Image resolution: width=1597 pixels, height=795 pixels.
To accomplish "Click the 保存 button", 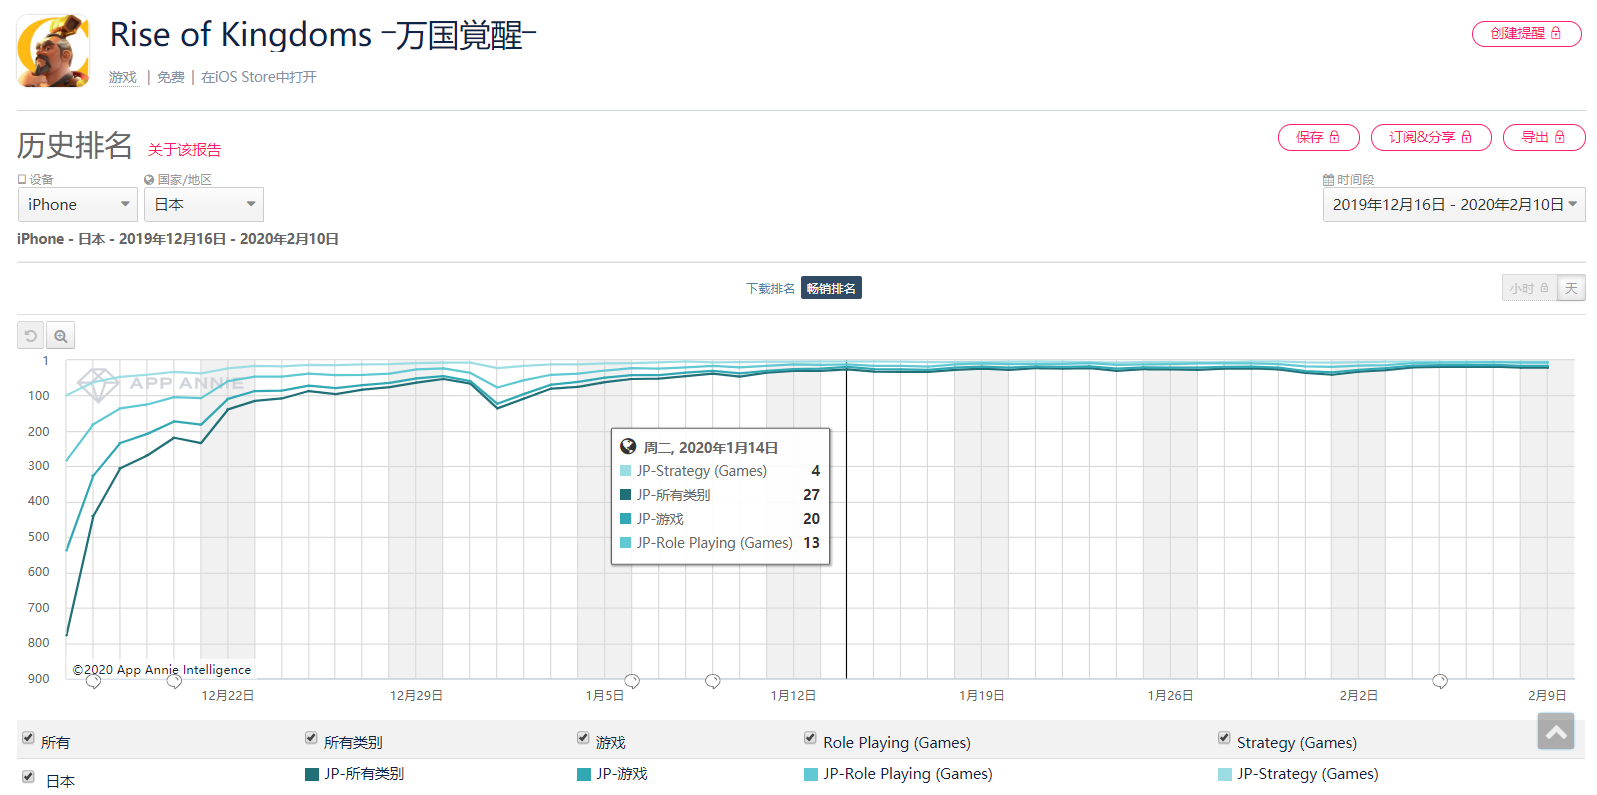I will pyautogui.click(x=1318, y=138).
